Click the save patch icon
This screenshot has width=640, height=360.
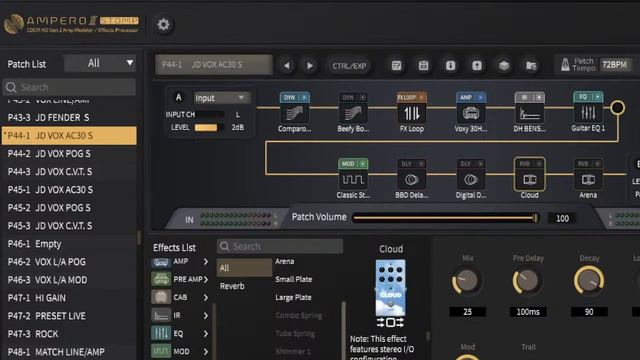click(x=423, y=65)
